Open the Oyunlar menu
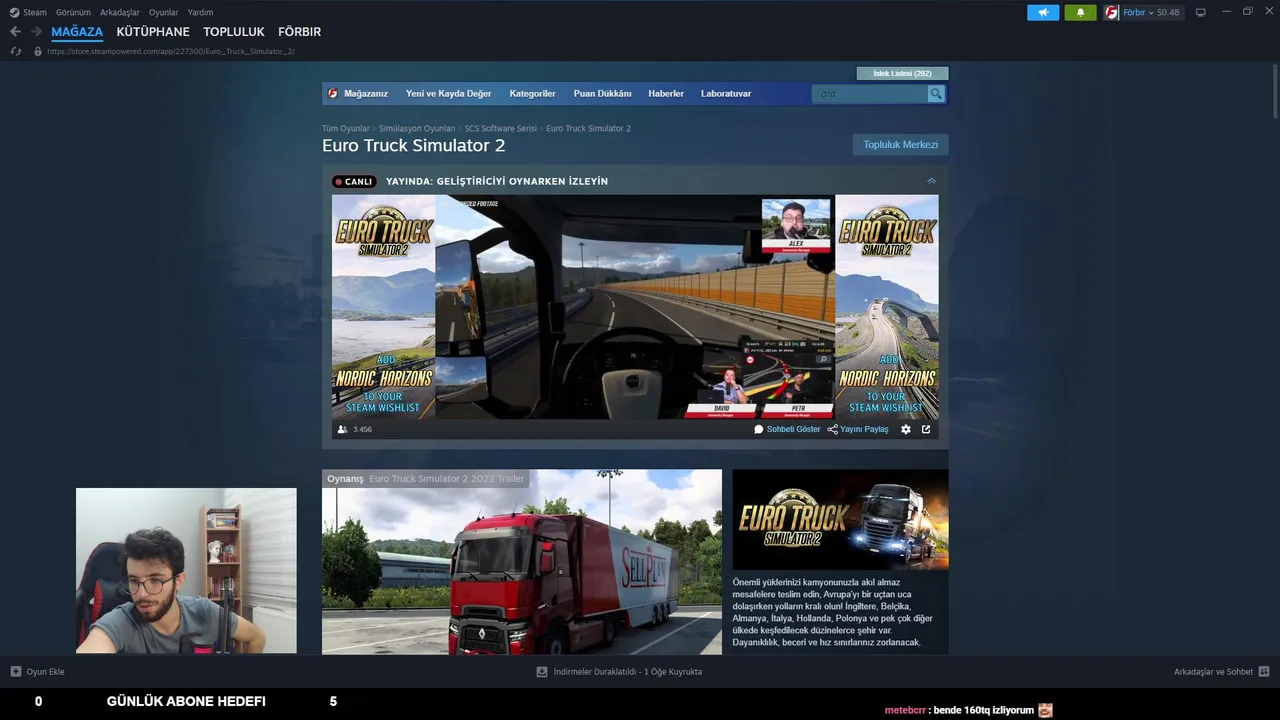The width and height of the screenshot is (1280, 720). 164,12
